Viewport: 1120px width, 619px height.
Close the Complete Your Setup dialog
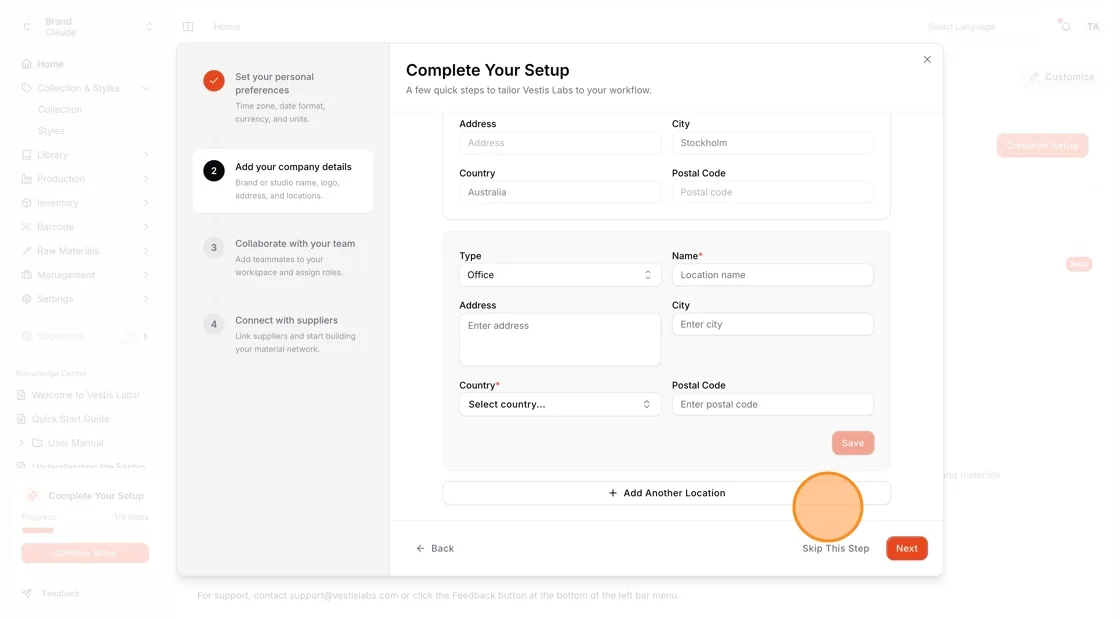[926, 59]
